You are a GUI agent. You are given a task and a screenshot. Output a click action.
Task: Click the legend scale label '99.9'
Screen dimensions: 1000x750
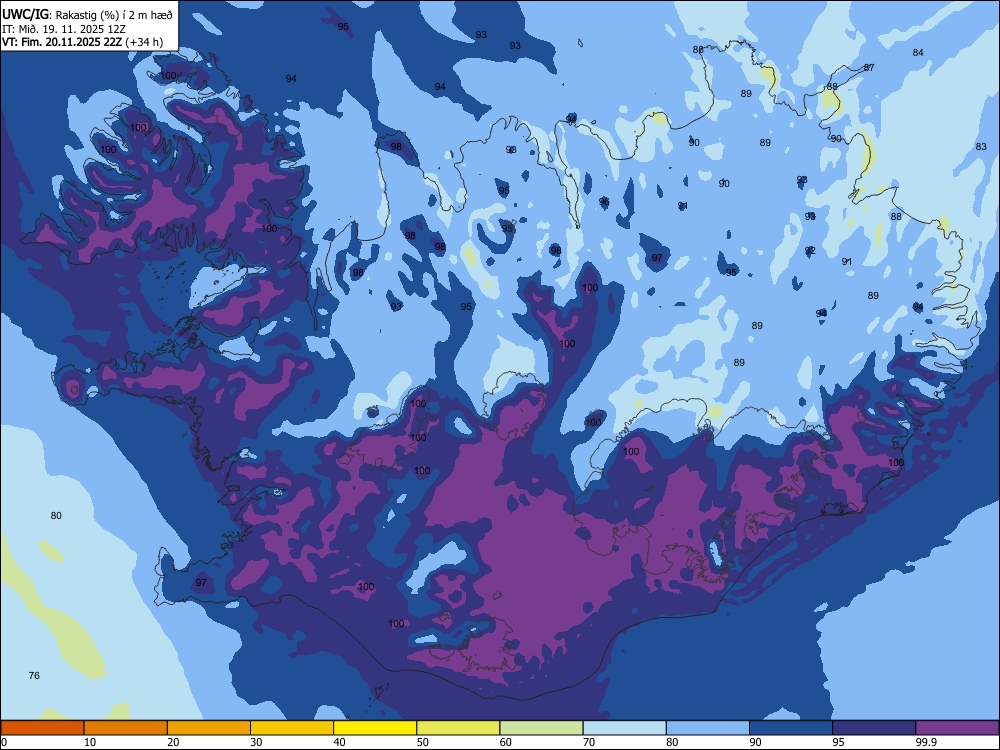click(927, 742)
